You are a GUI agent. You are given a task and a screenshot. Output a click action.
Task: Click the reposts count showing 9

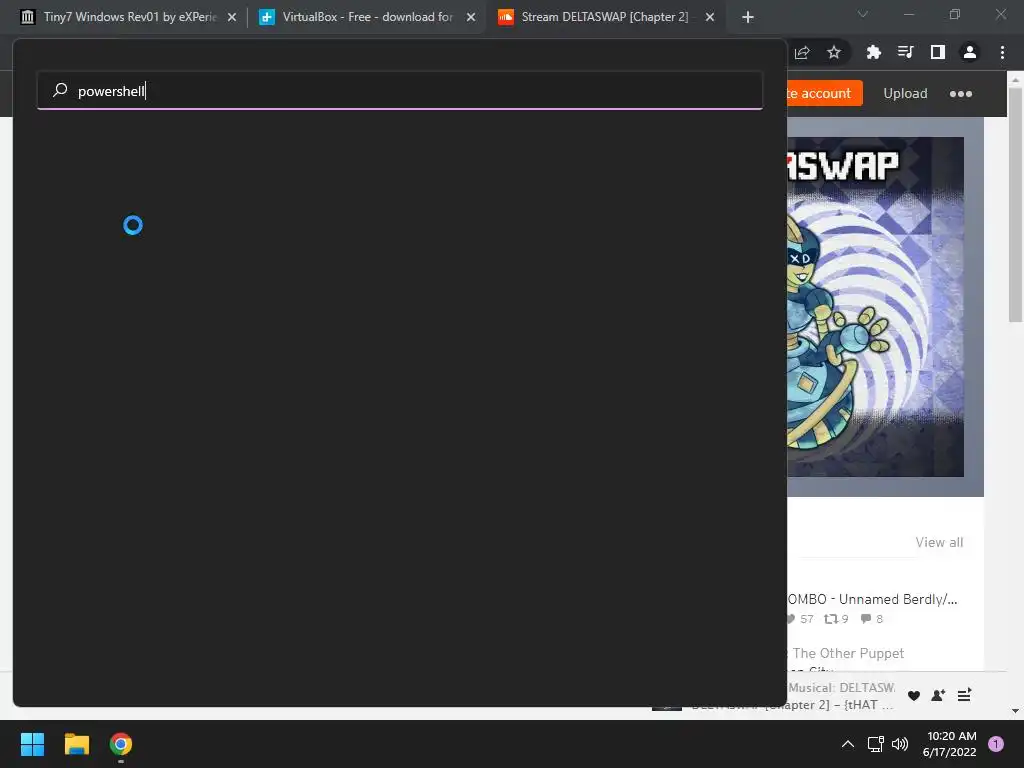pyautogui.click(x=837, y=619)
